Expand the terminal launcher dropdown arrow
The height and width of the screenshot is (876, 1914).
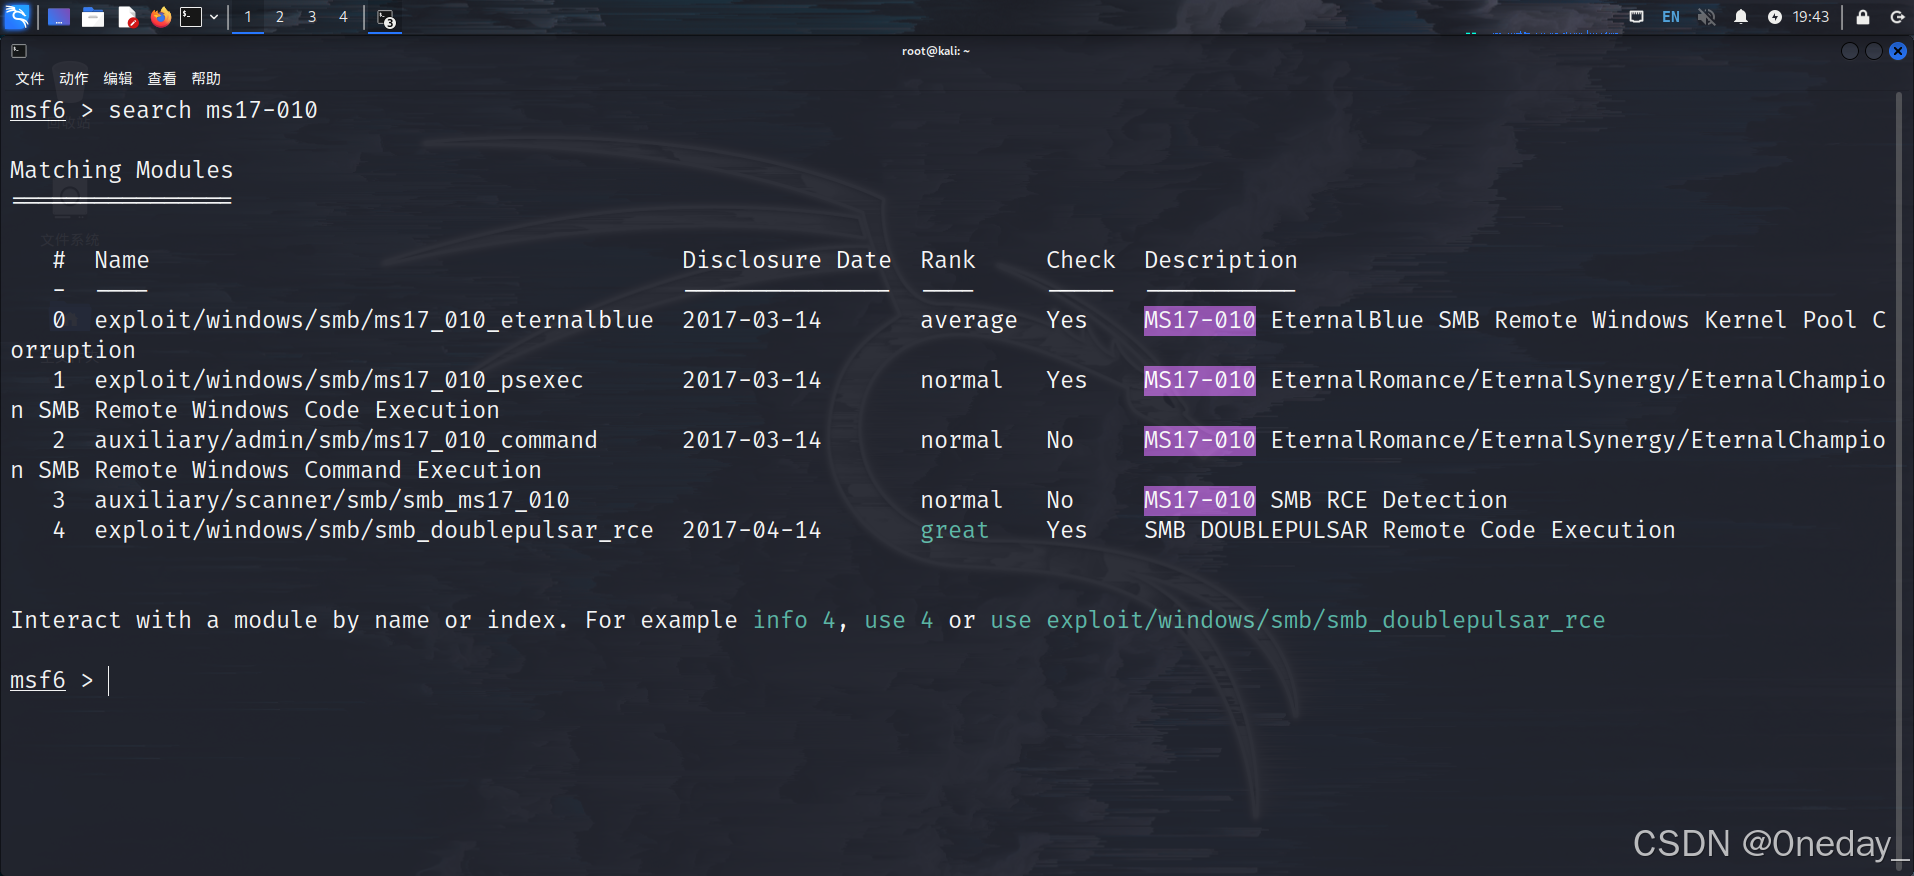(x=214, y=17)
